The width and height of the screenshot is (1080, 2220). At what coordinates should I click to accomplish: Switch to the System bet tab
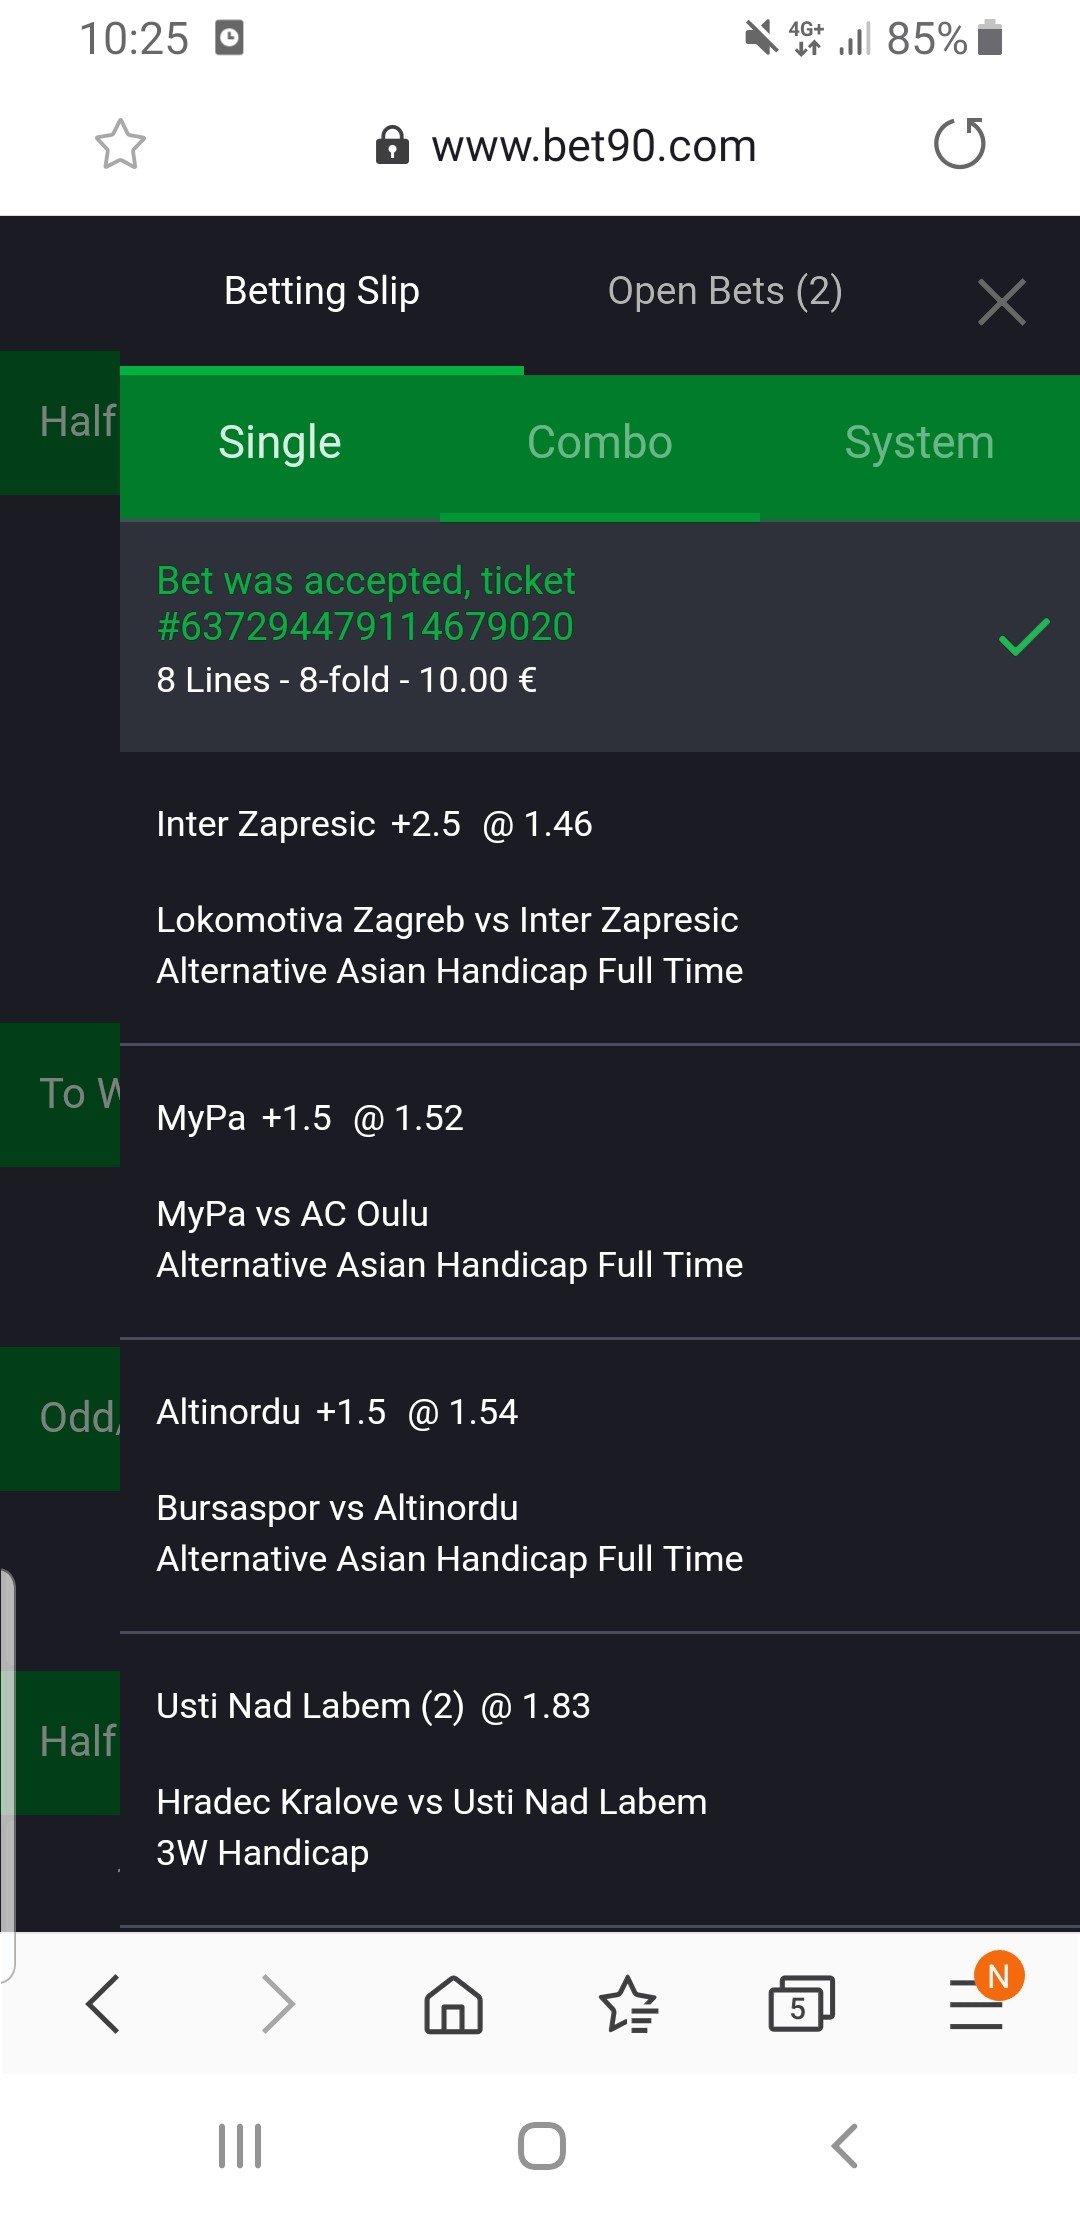pyautogui.click(x=919, y=443)
